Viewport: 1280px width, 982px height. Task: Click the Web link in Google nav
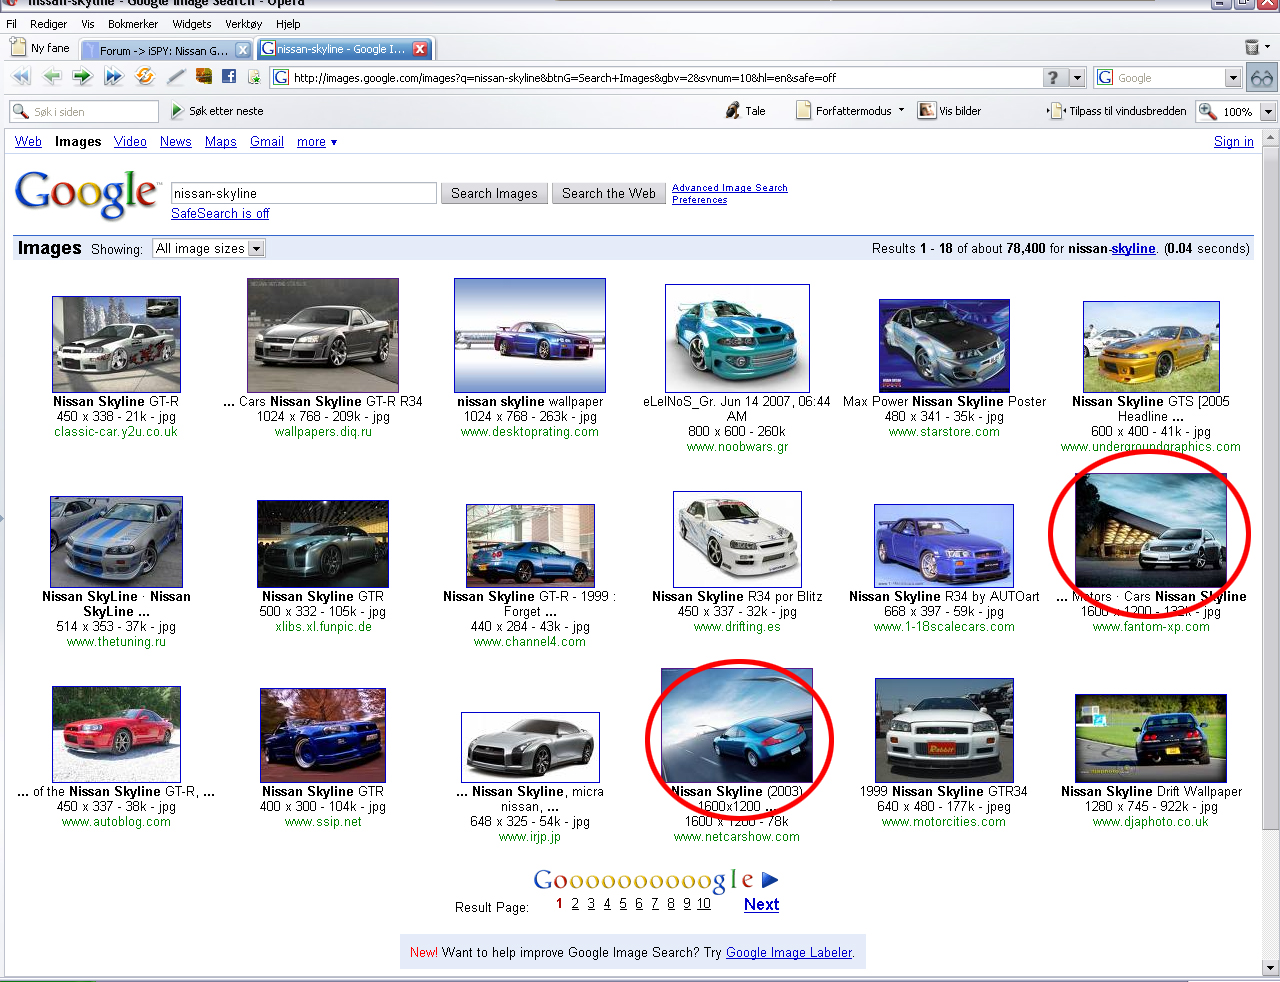28,142
